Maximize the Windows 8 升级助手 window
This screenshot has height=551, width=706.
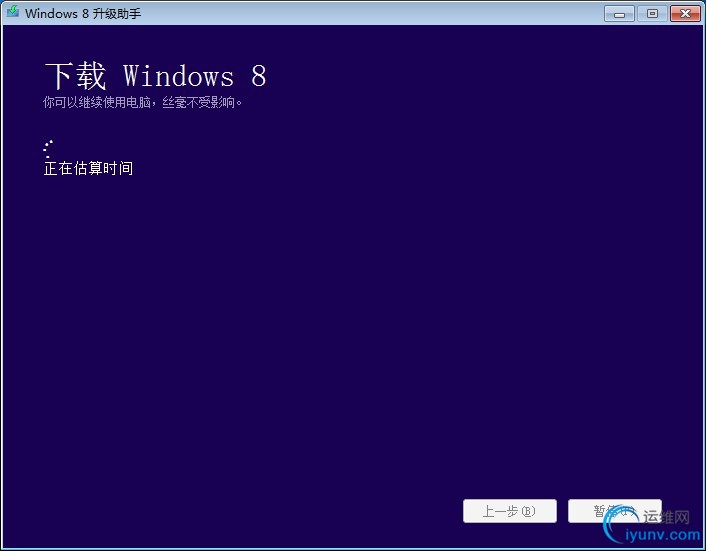[x=652, y=14]
